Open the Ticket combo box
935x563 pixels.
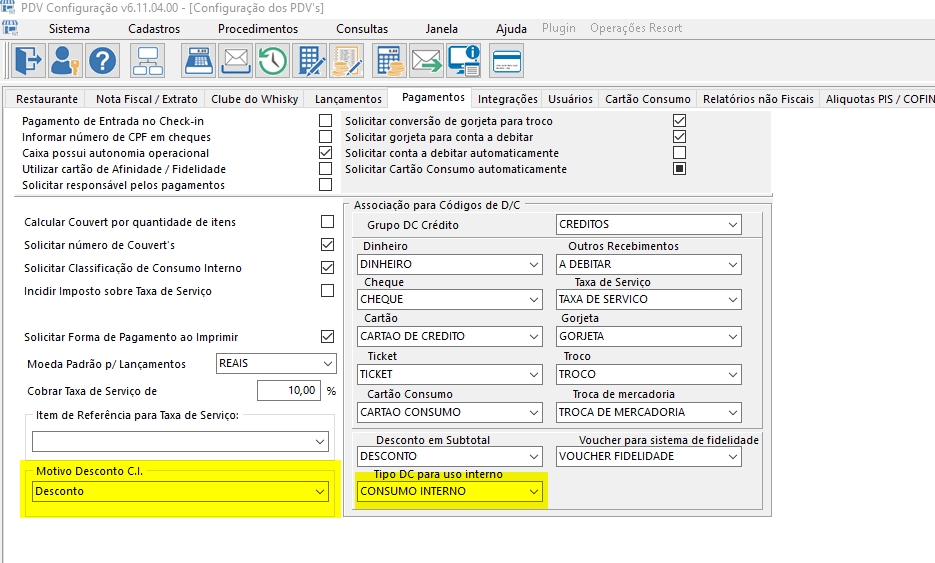pos(450,375)
